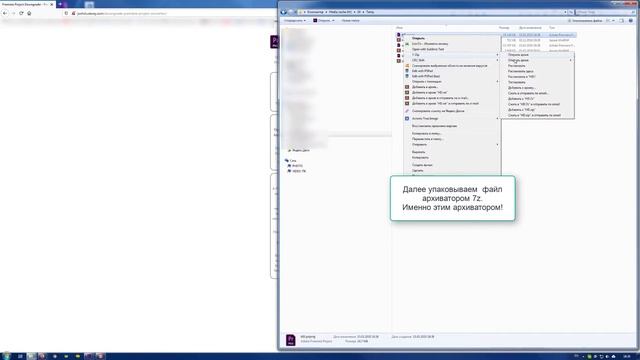Click the Acronis True Image icon in context menu
Viewport: 640px width, 360px height.
click(407, 118)
